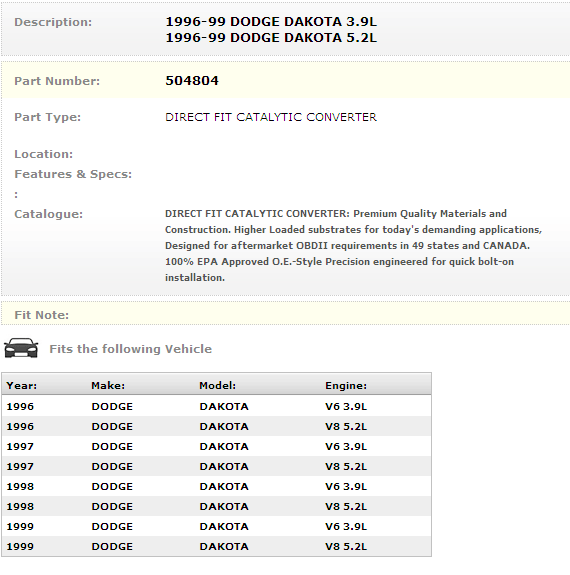Click V8 5.2L engine in the 1999 row
This screenshot has width=570, height=575.
pyautogui.click(x=346, y=546)
